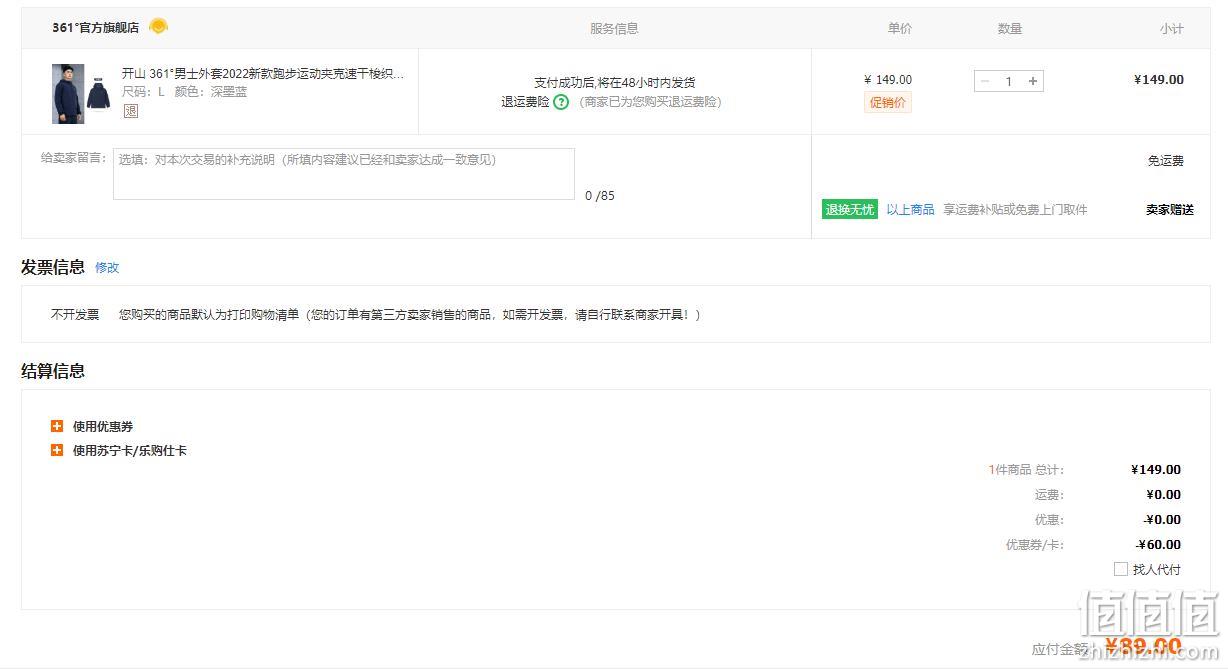This screenshot has width=1228, height=669.
Task: Click the 卖家赠送 text
Action: tap(1170, 209)
